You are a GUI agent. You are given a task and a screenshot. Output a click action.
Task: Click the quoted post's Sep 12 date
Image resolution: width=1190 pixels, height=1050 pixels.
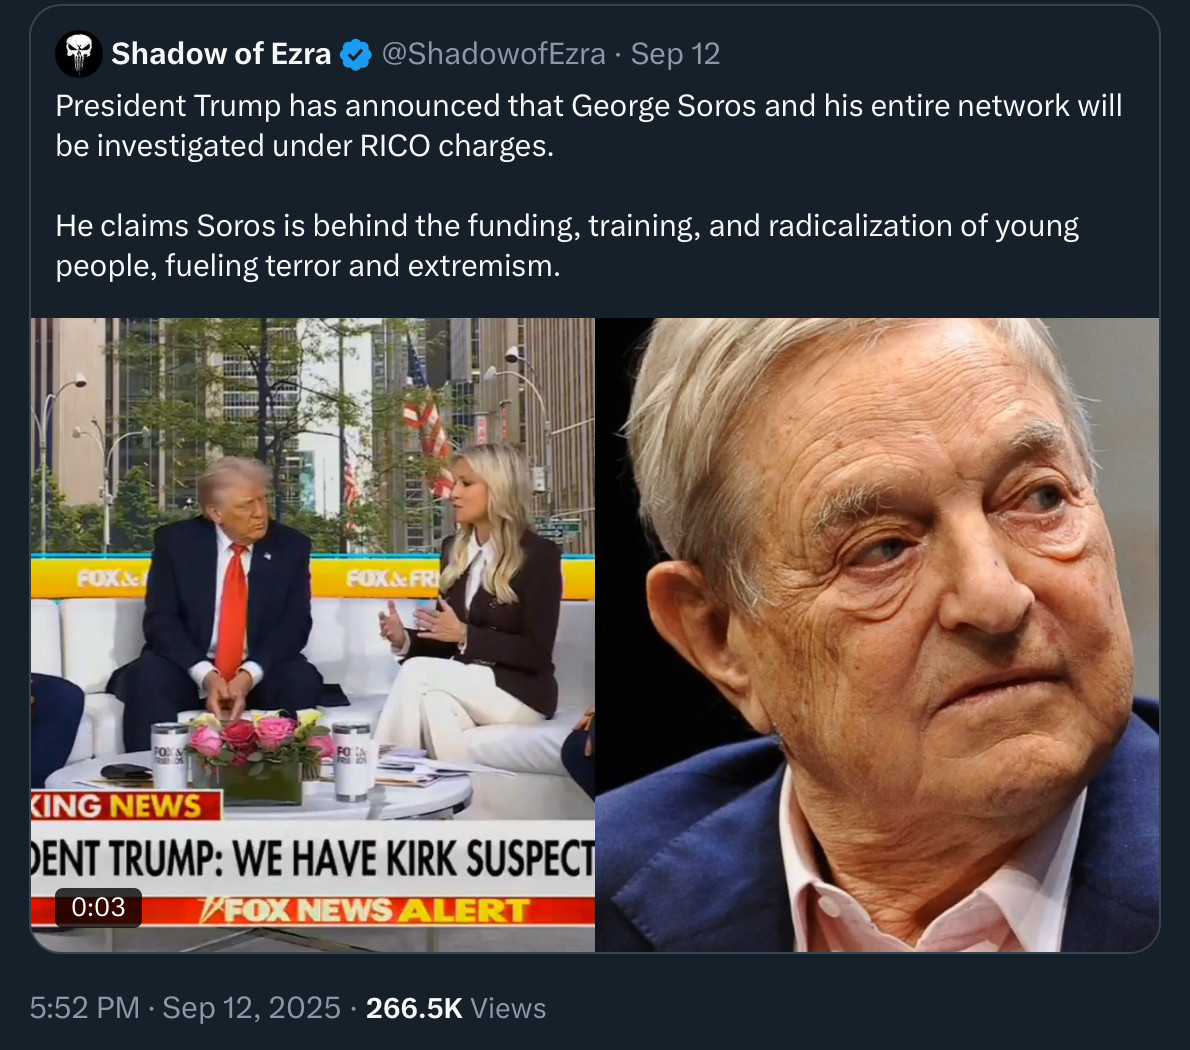(x=675, y=54)
